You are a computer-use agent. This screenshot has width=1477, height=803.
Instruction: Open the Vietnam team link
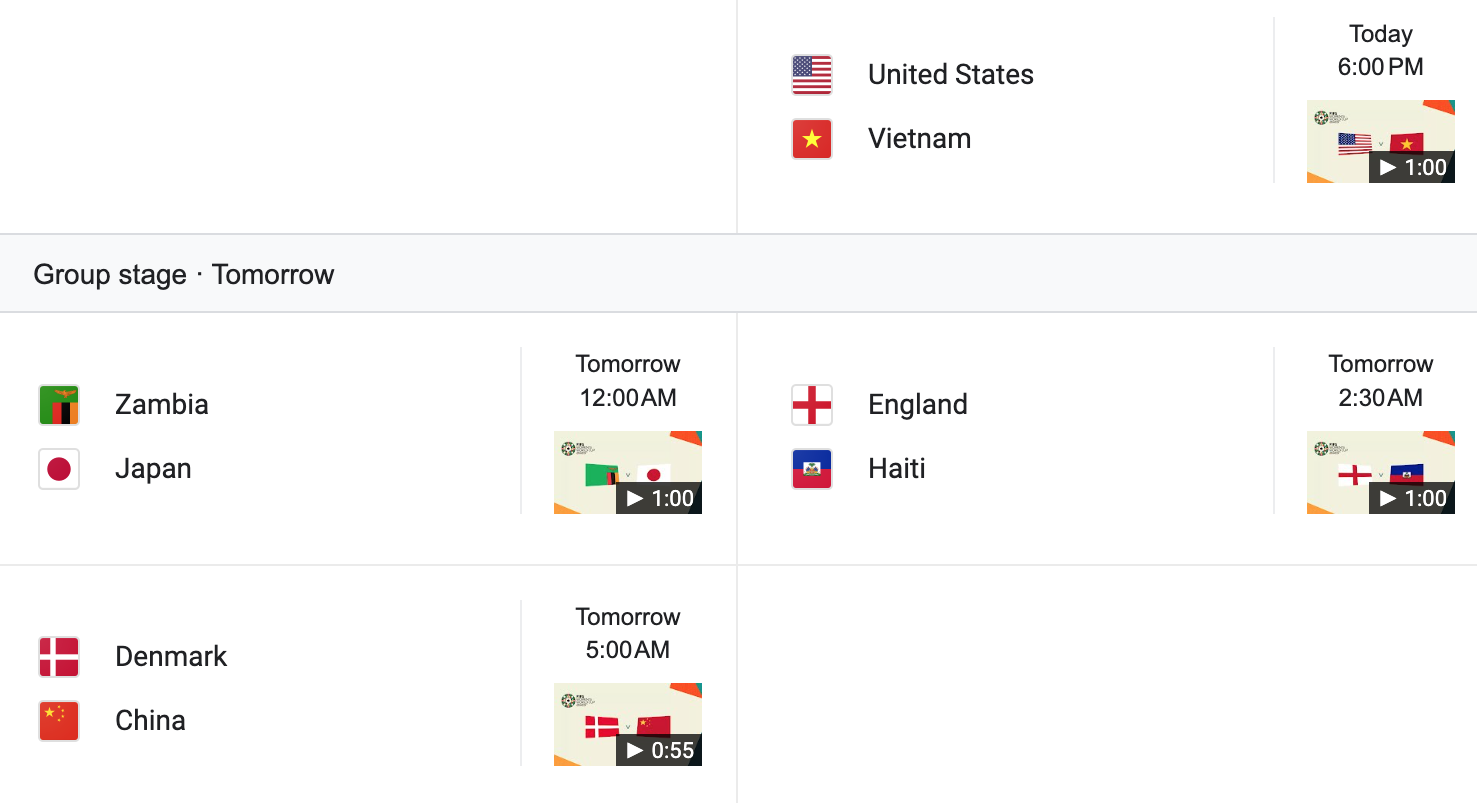tap(919, 139)
